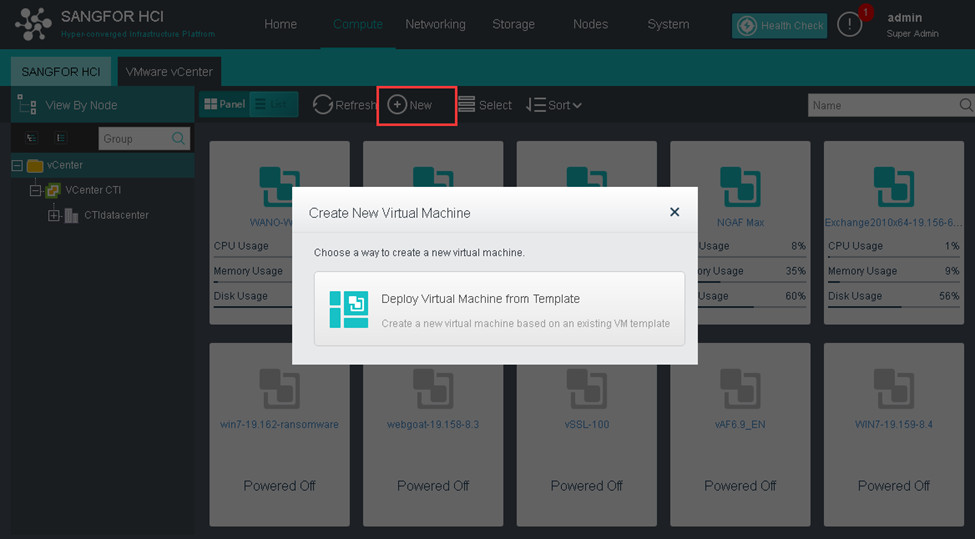Click Exchange2010x64 Memory Usage bar
This screenshot has height=539, width=975.
894,282
